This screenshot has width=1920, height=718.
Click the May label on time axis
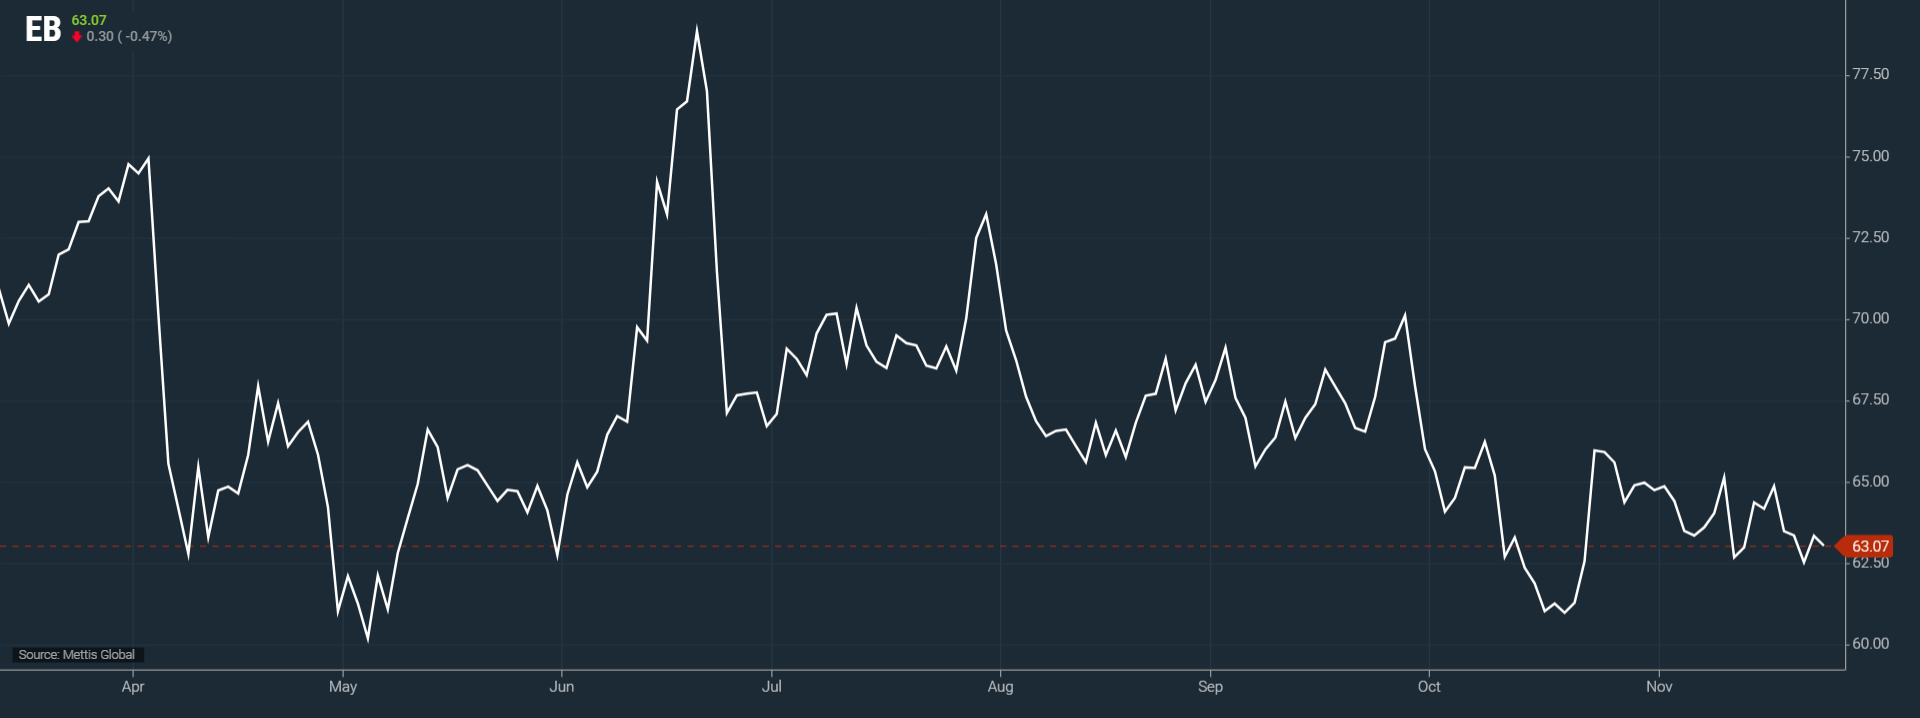coord(343,686)
